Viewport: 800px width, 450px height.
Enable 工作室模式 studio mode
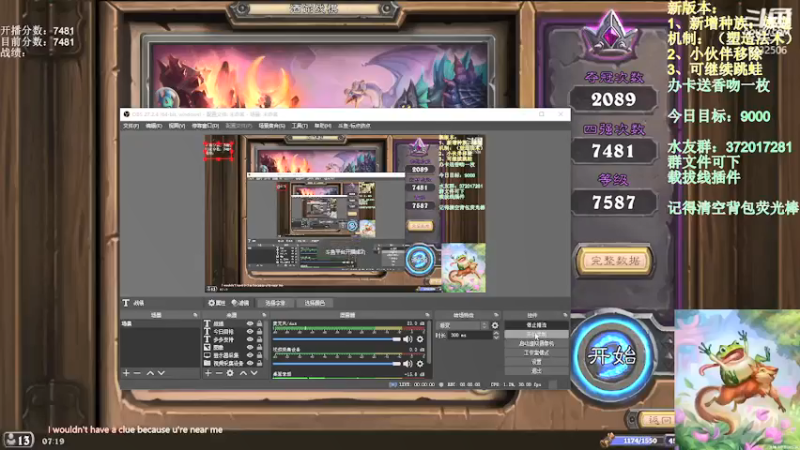coord(536,353)
